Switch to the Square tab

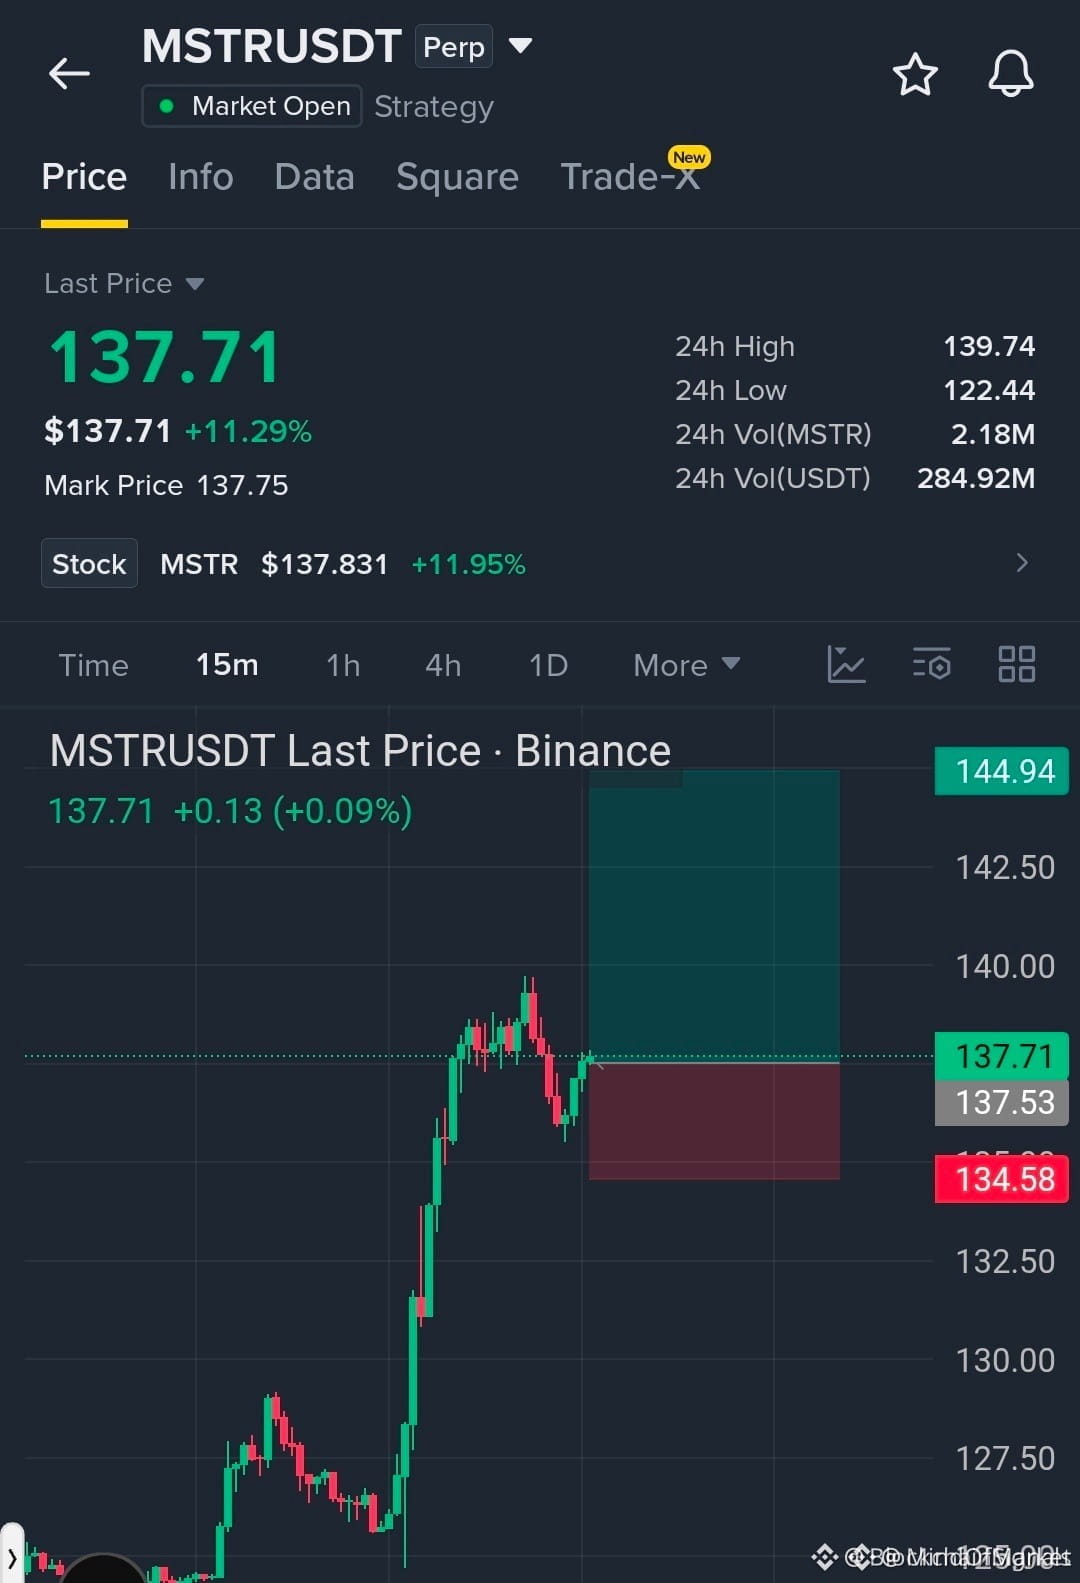[x=457, y=177]
